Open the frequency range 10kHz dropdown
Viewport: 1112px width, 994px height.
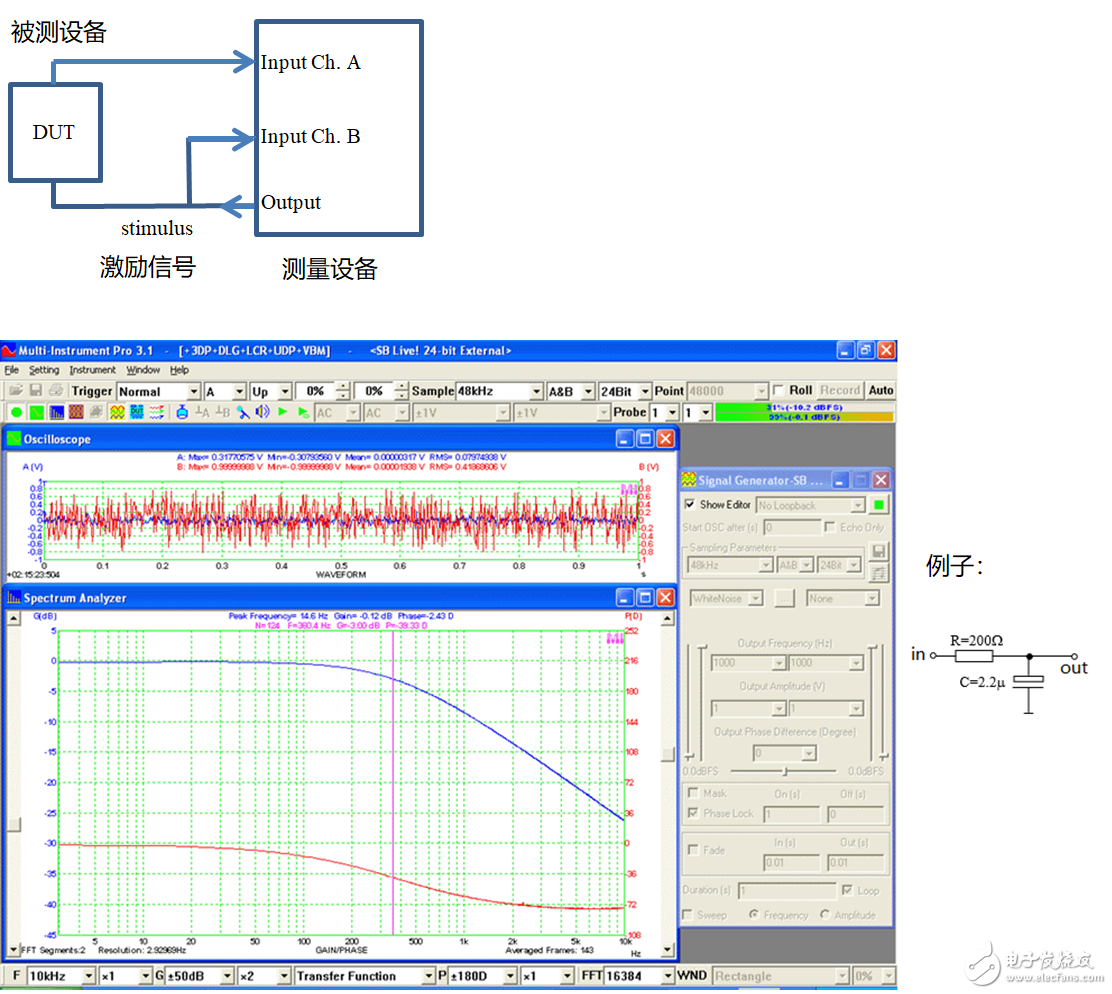[x=61, y=976]
